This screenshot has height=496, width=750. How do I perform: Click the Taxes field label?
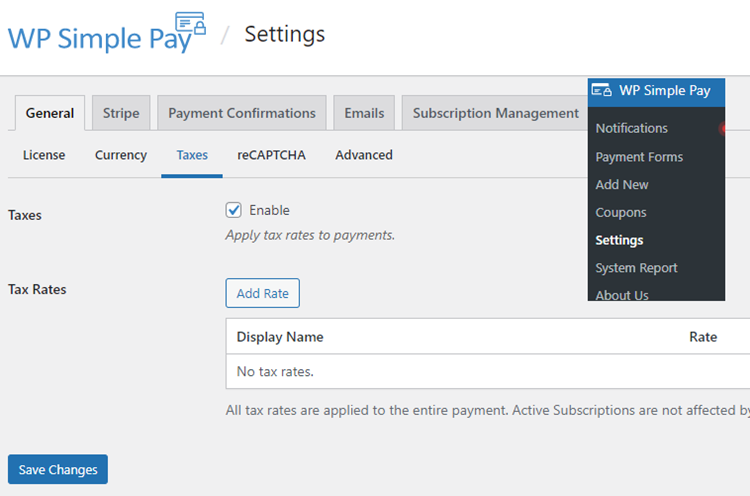coord(24,215)
